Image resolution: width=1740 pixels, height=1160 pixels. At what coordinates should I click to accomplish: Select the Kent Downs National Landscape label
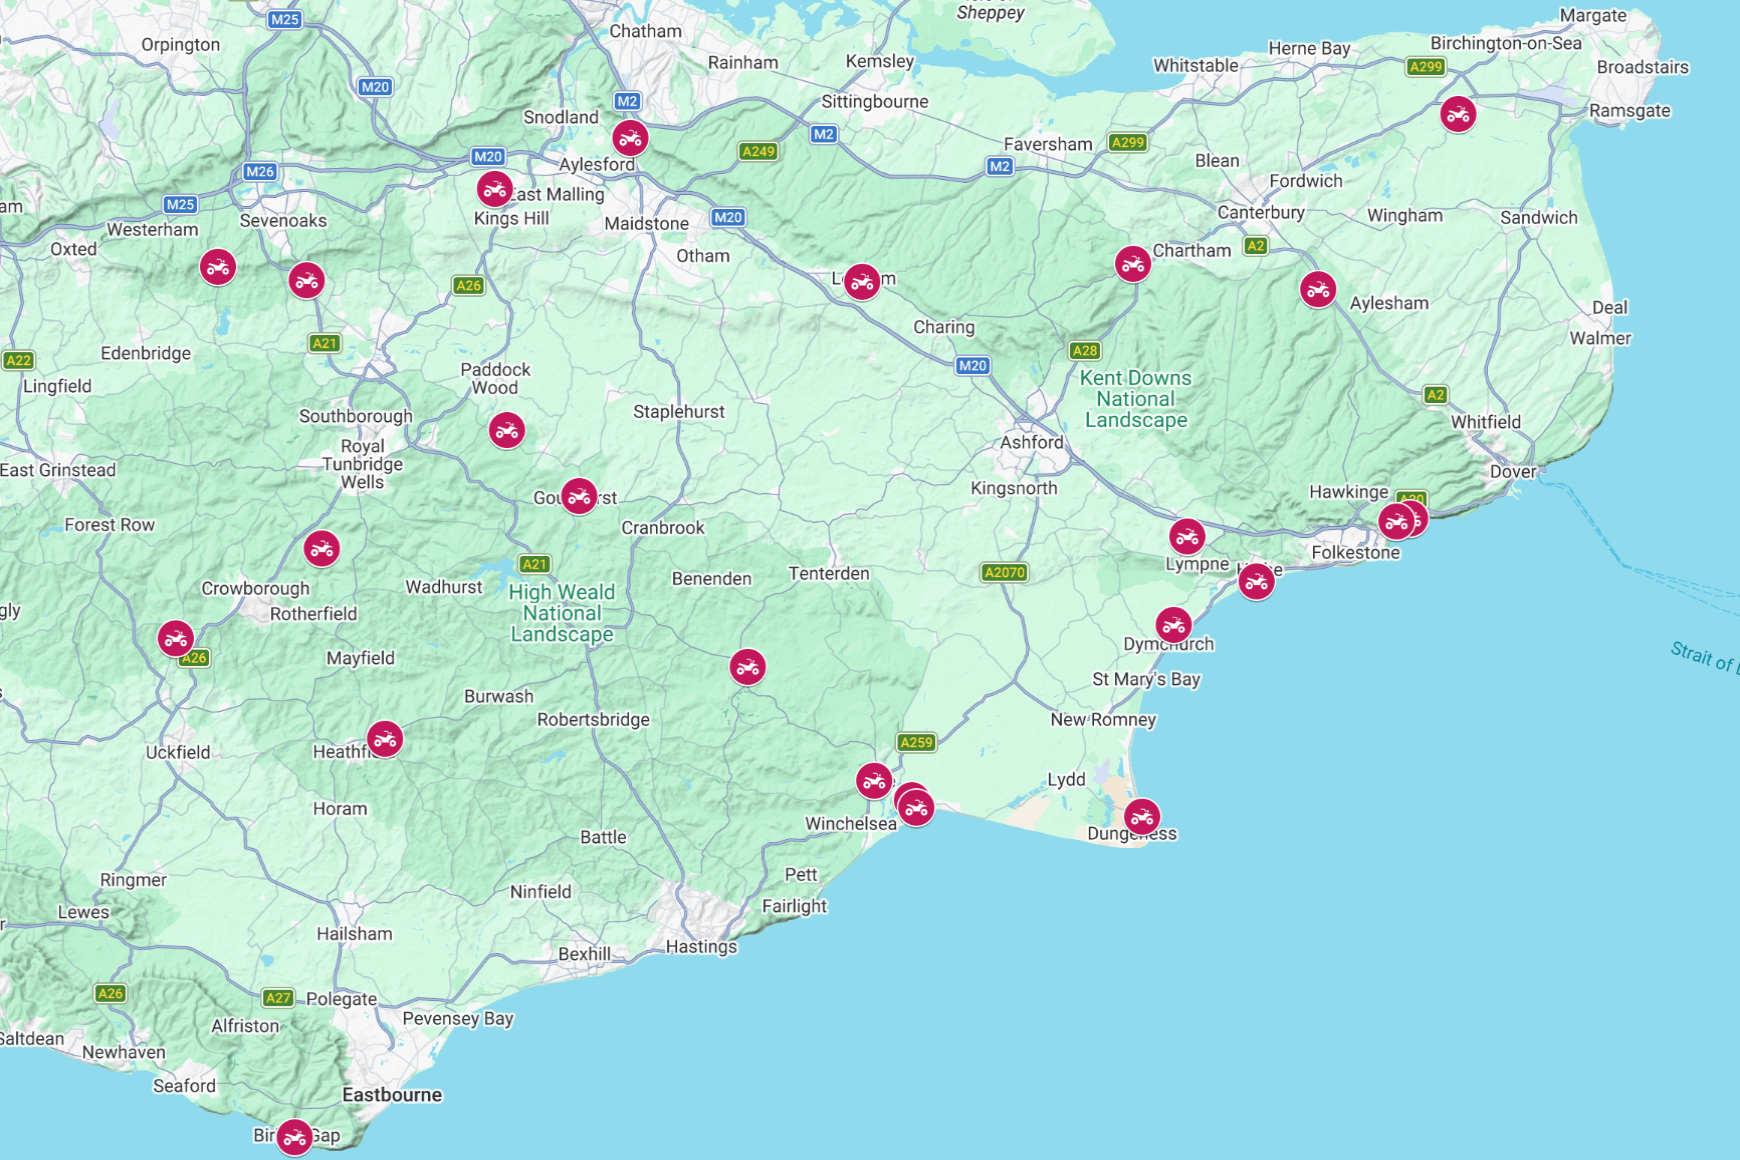[x=1136, y=399]
